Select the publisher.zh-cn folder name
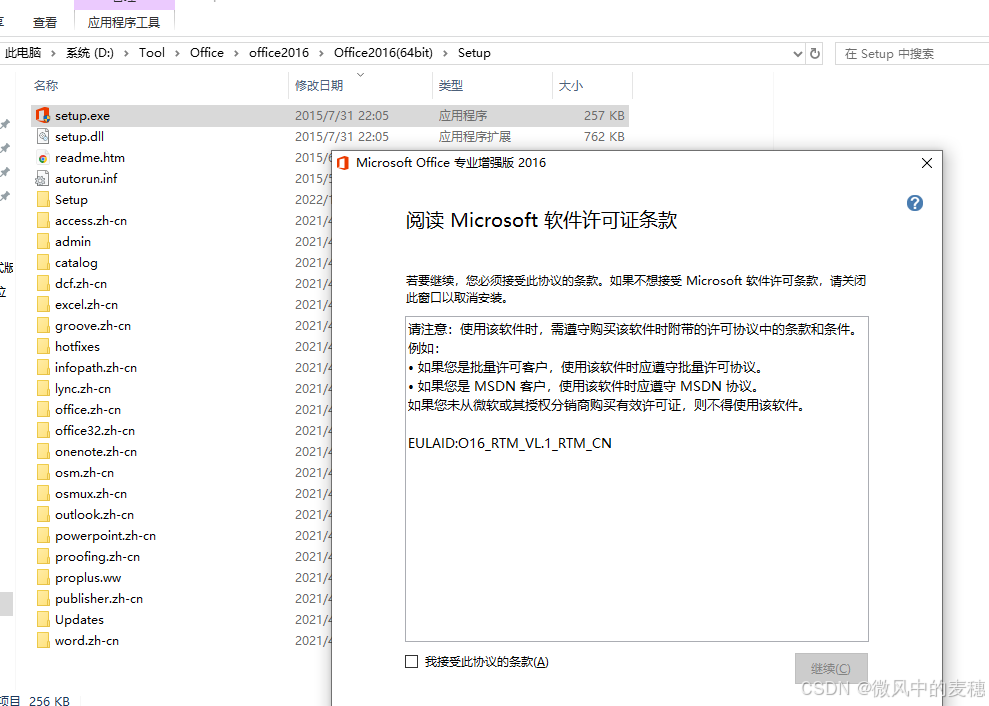Image resolution: width=989 pixels, height=706 pixels. coord(99,599)
